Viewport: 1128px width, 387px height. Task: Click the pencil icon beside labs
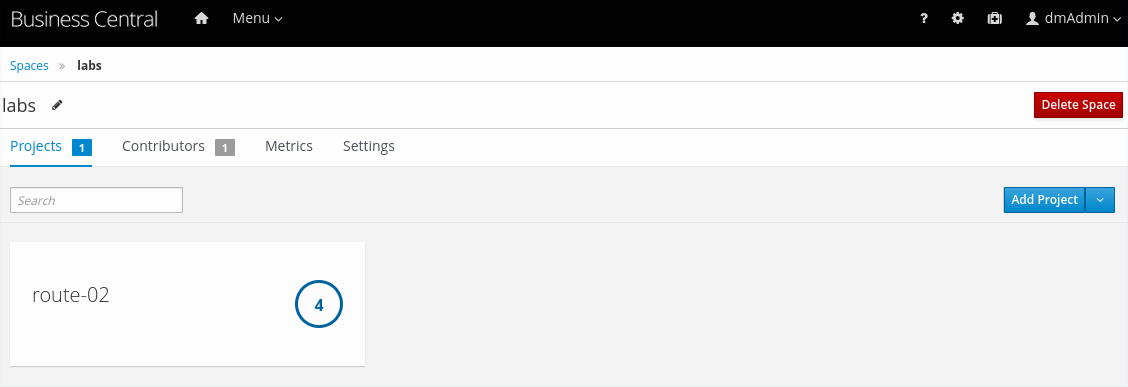tap(58, 106)
